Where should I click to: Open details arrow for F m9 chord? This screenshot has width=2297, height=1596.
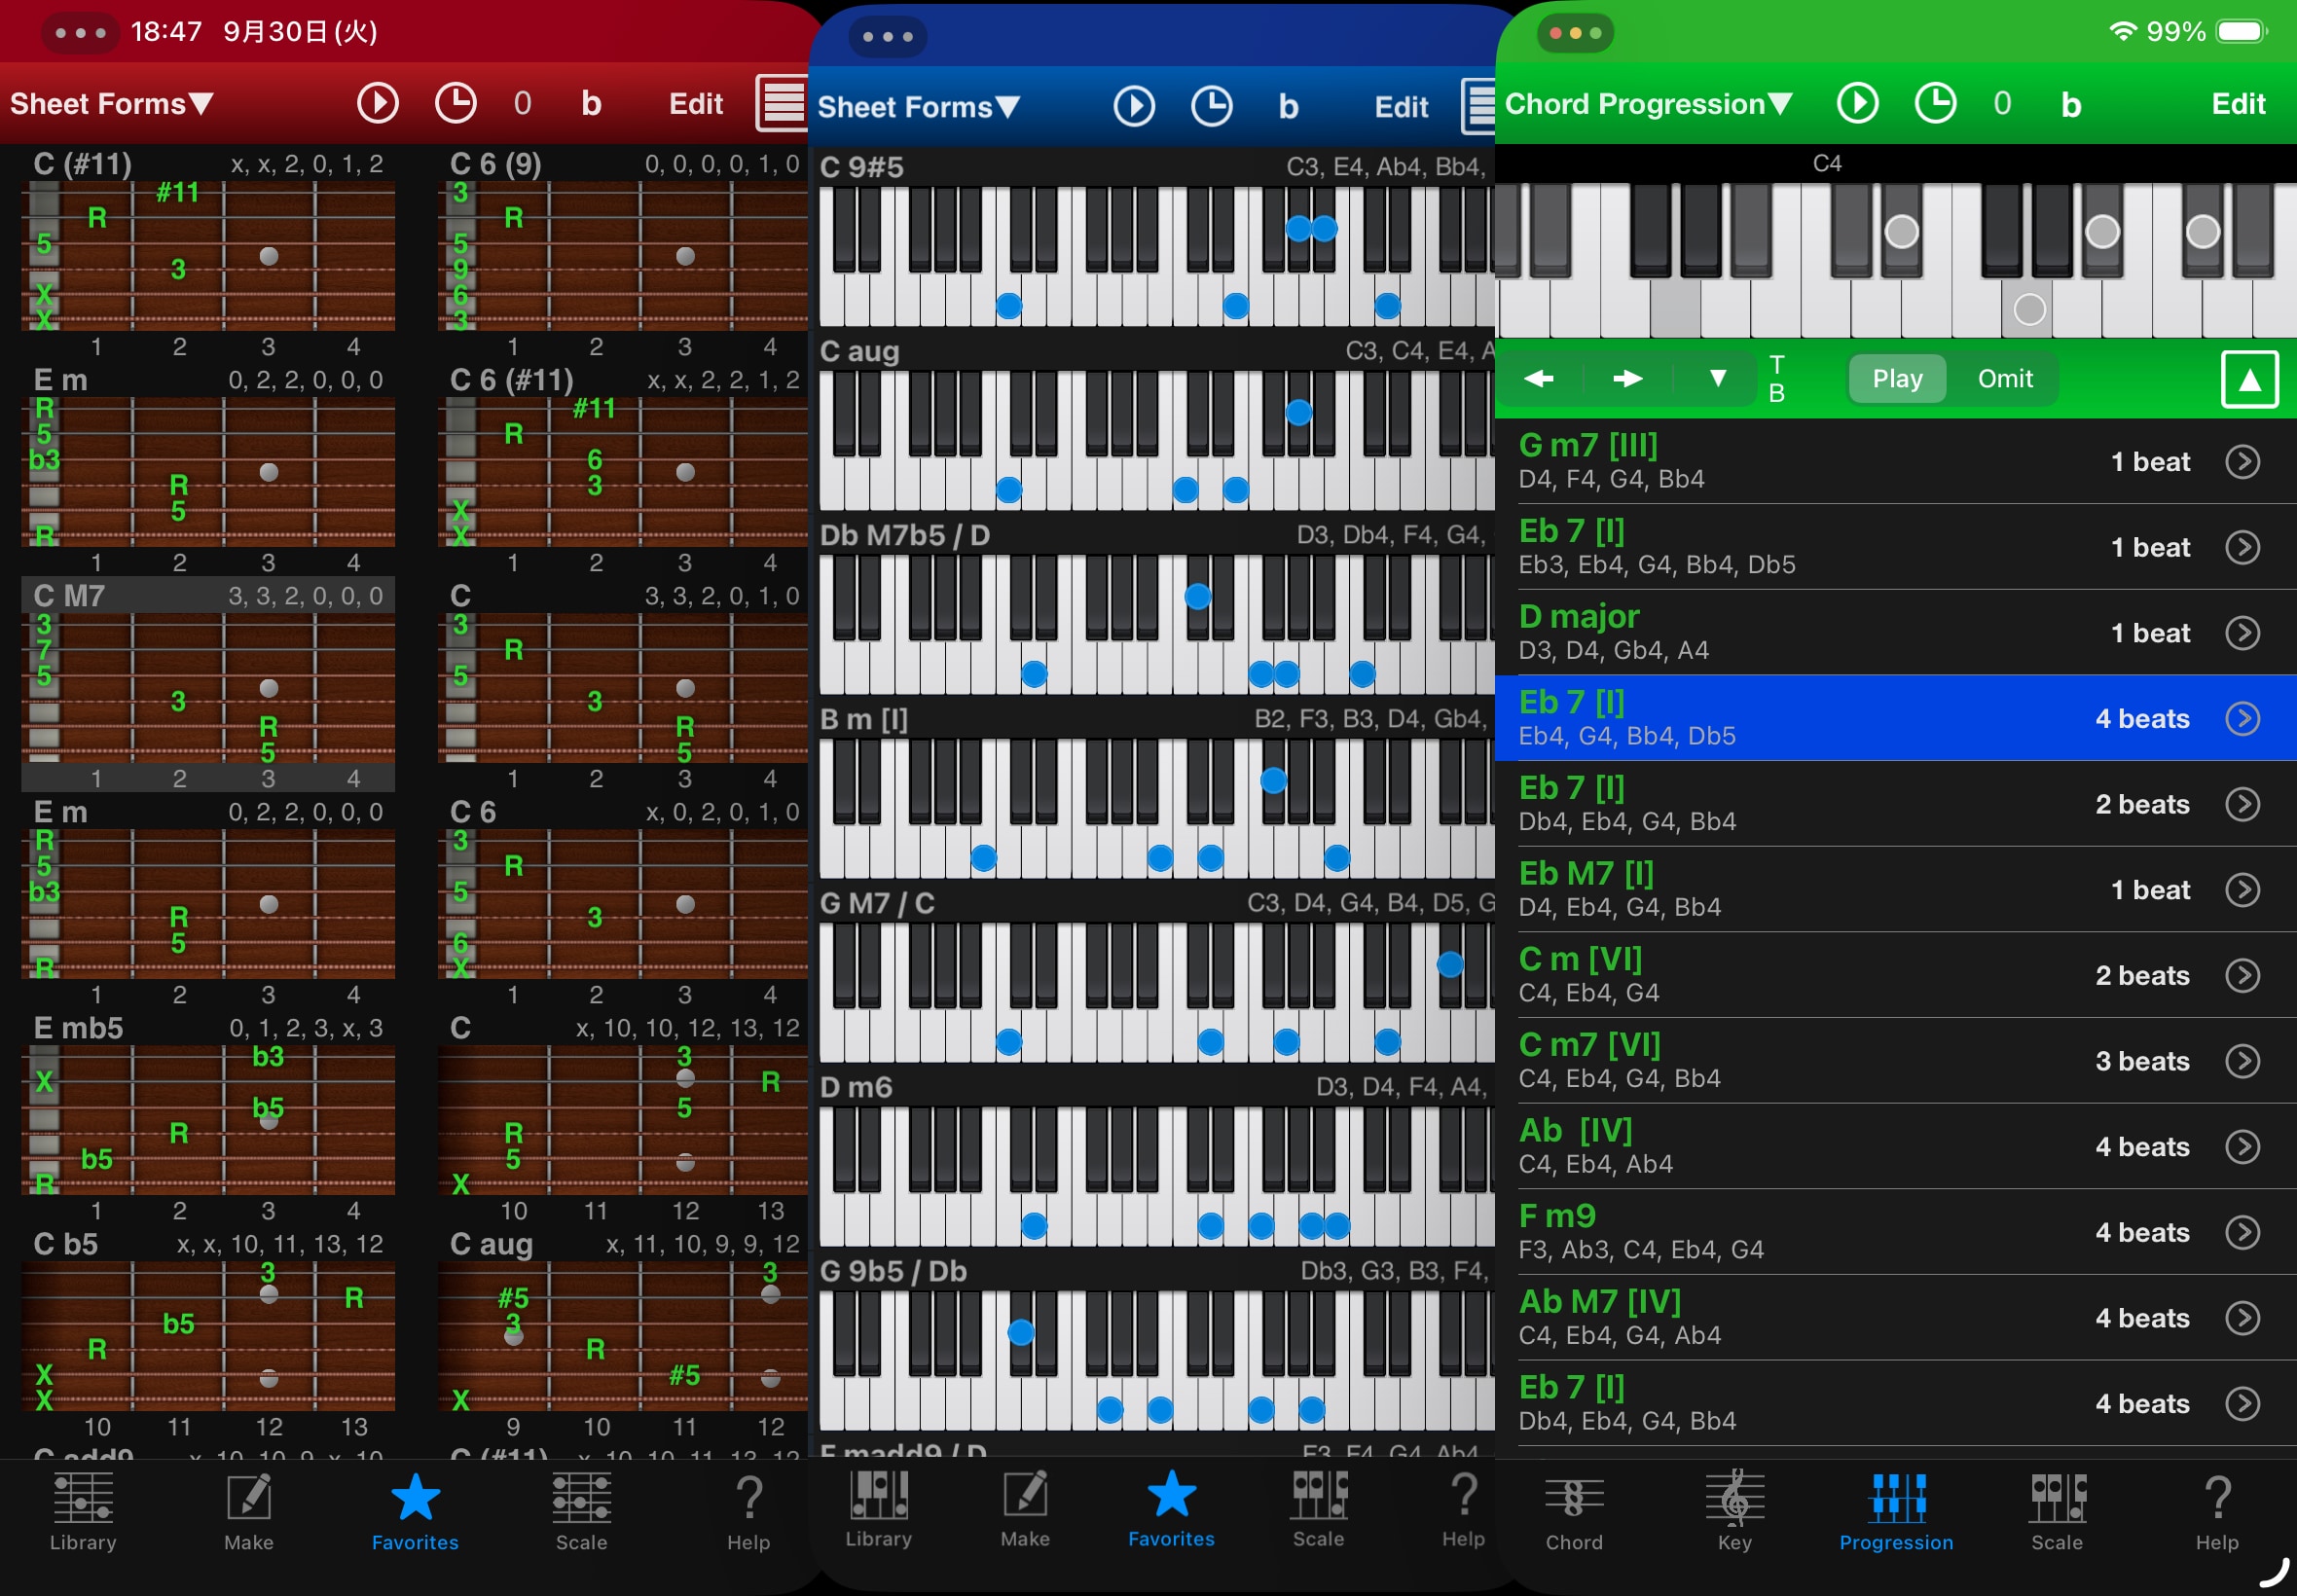pos(2242,1232)
